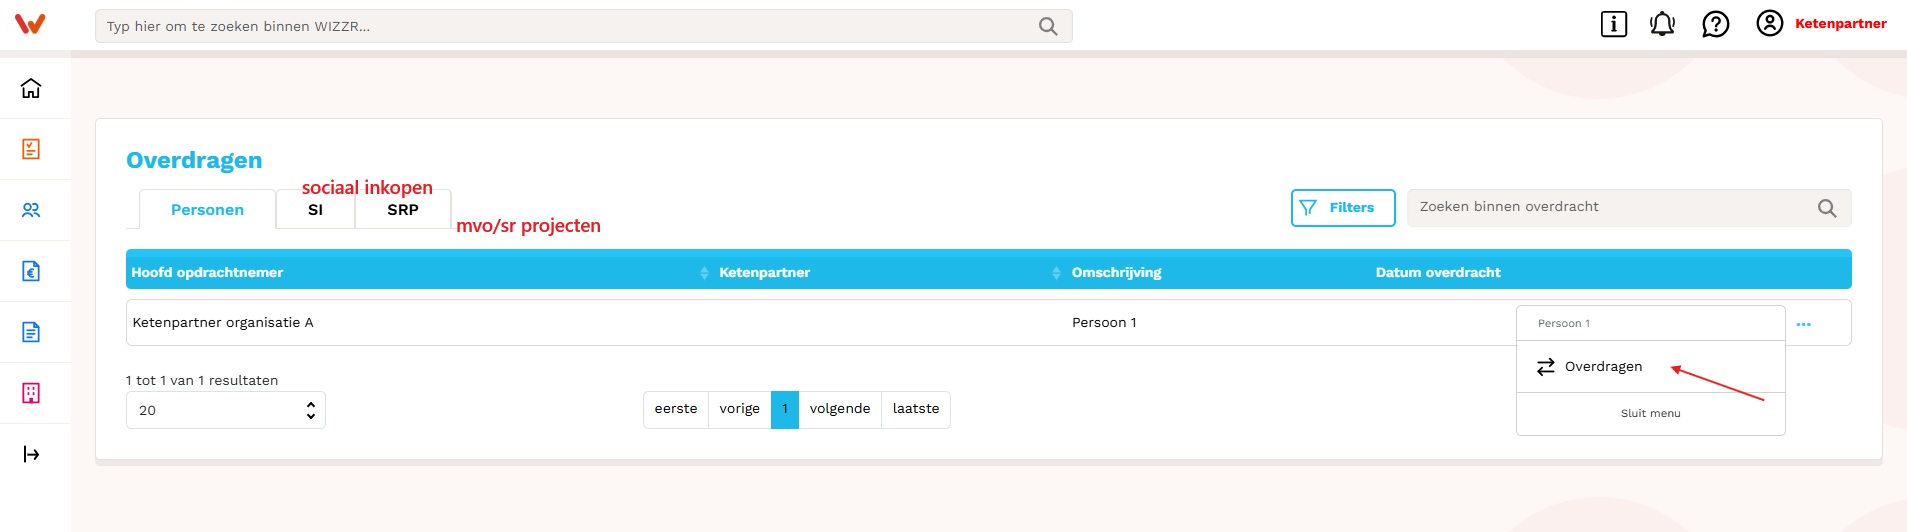Click the WIZZR logo
1907x532 pixels.
[30, 23]
